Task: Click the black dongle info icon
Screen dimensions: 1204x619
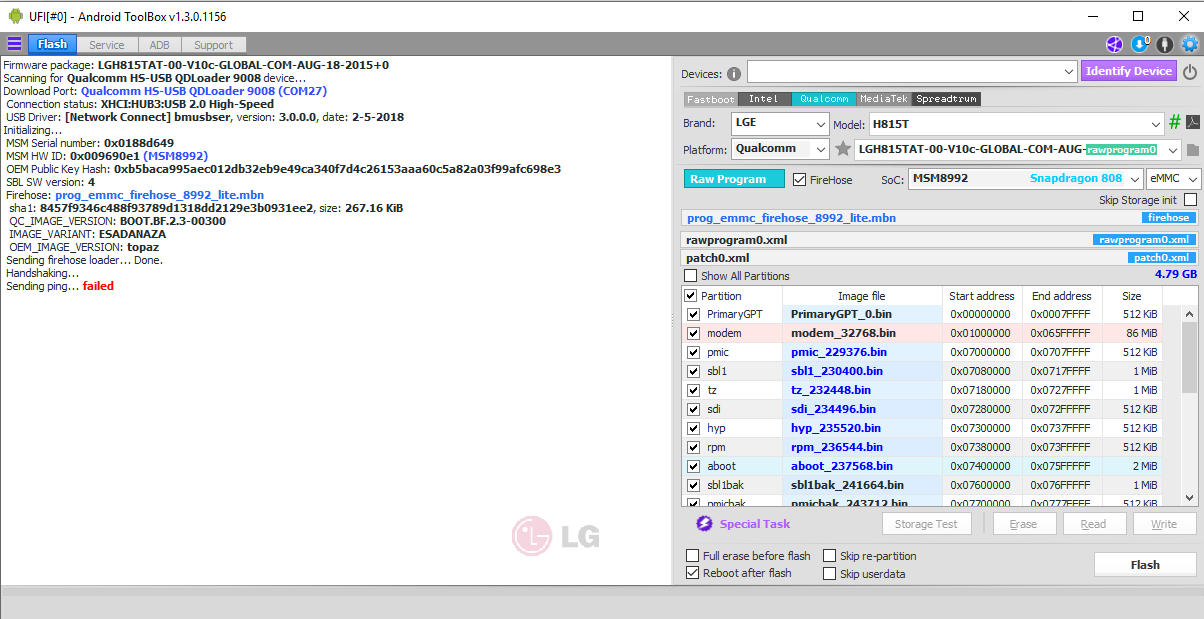Action: [1165, 44]
